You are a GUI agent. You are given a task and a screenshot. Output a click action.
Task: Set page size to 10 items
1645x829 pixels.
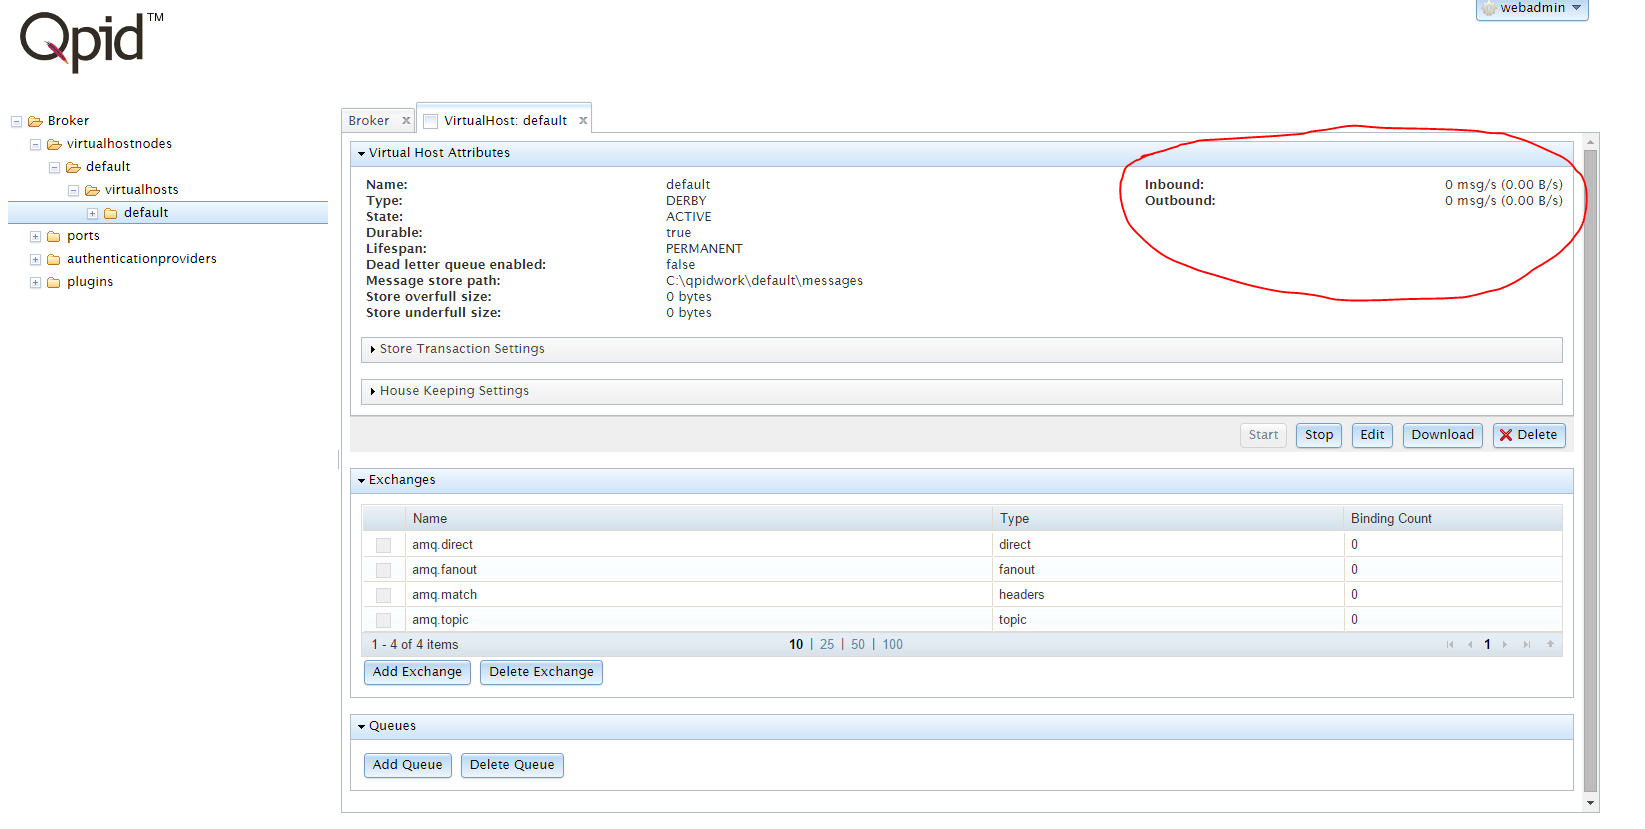pos(796,645)
